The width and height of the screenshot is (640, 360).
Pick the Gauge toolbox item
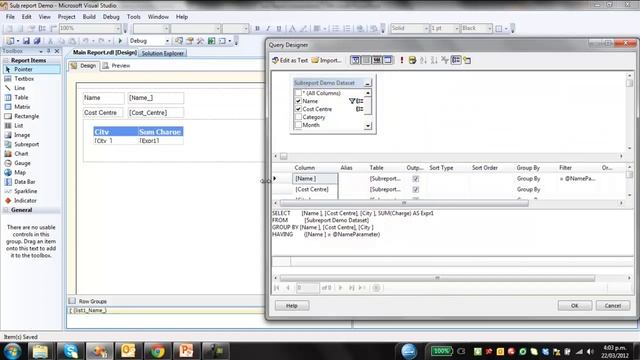[x=22, y=163]
